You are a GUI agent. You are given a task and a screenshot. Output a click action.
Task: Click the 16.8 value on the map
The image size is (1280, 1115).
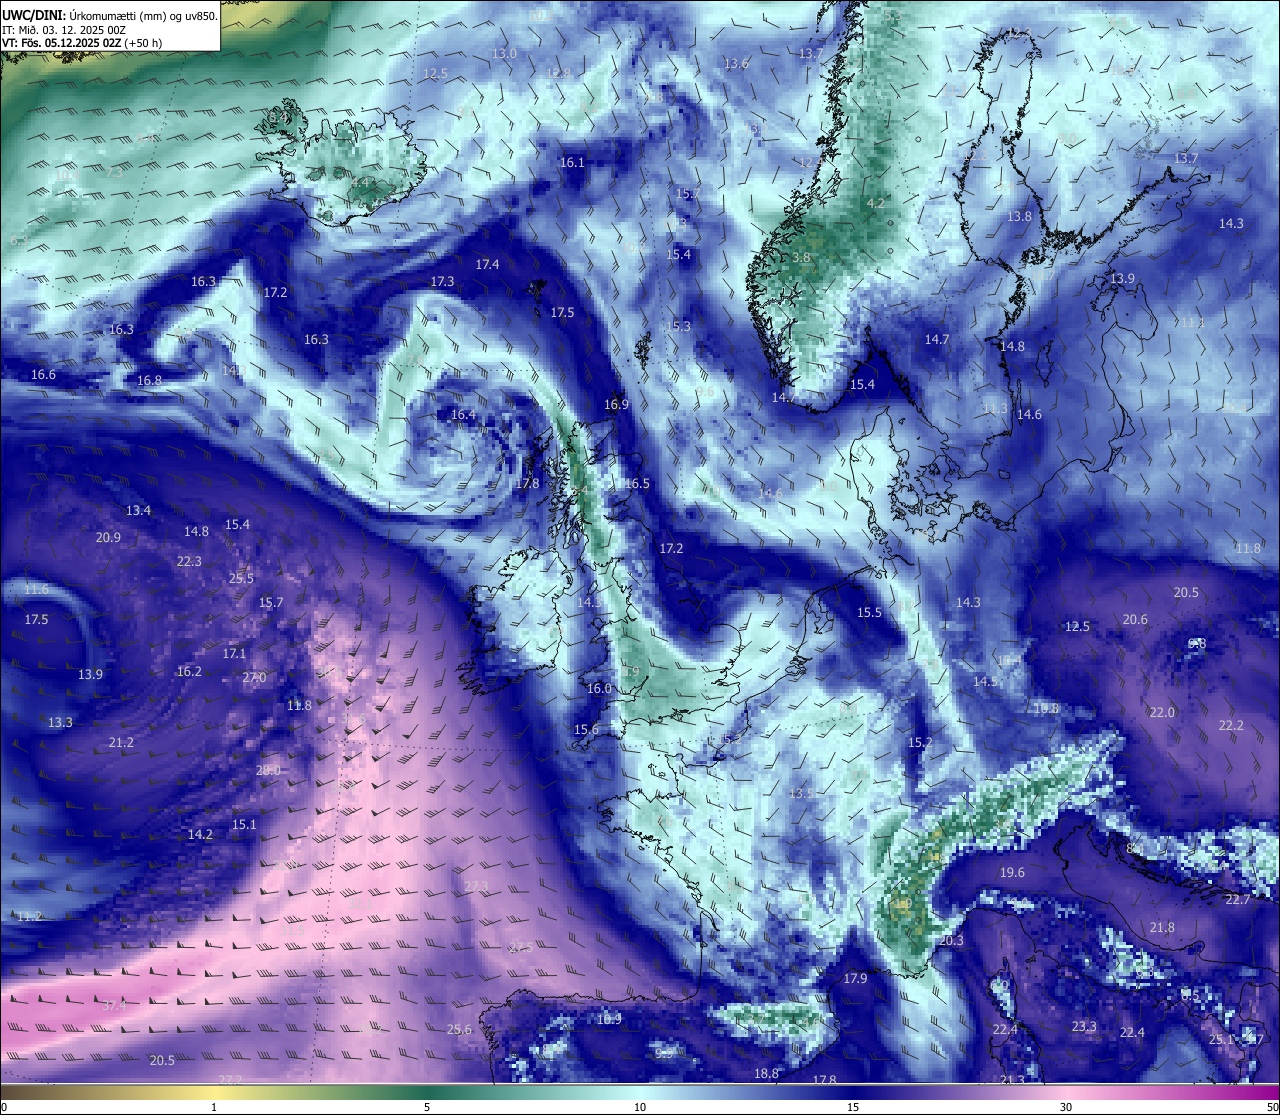tap(149, 380)
